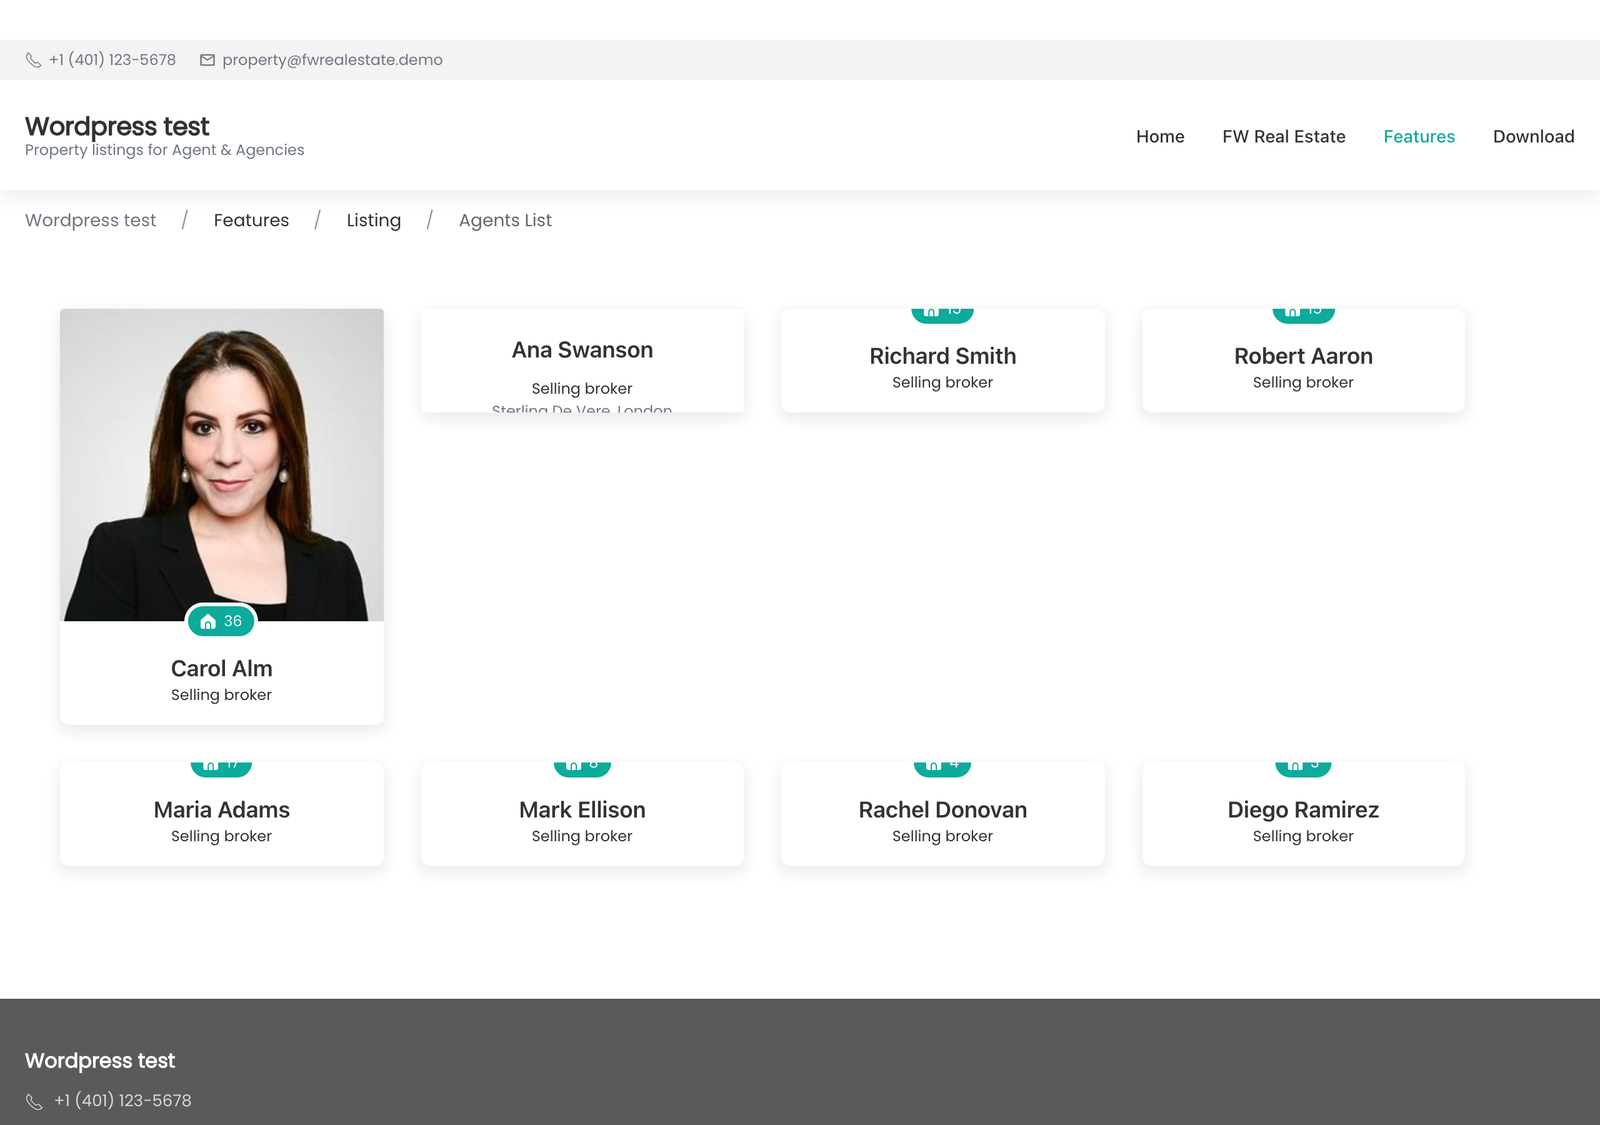The image size is (1600, 1125).
Task: Click the footer phone icon
Action: 34,1101
